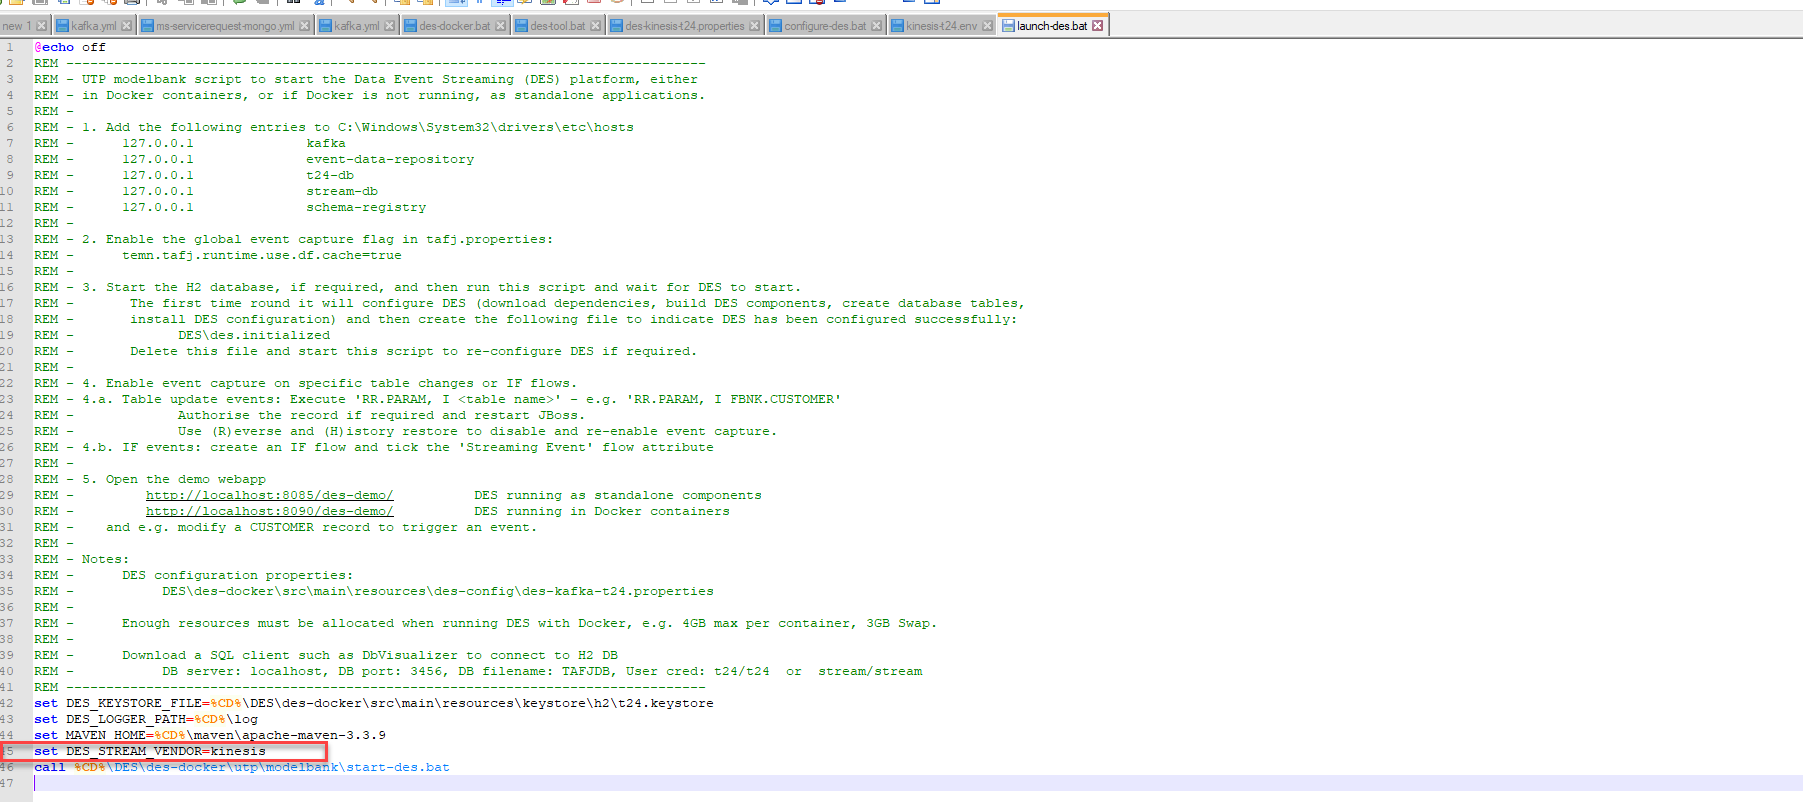Close the launch-des.bat tab

click(x=1098, y=26)
